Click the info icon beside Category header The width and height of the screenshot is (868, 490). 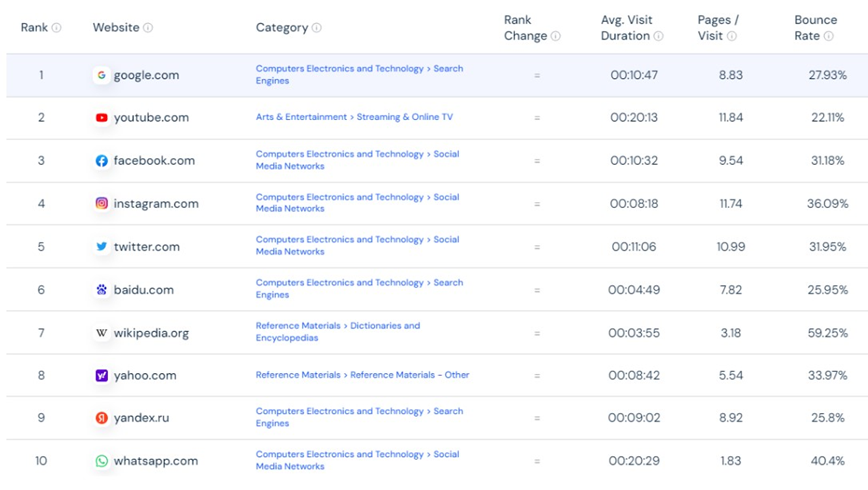[317, 28]
